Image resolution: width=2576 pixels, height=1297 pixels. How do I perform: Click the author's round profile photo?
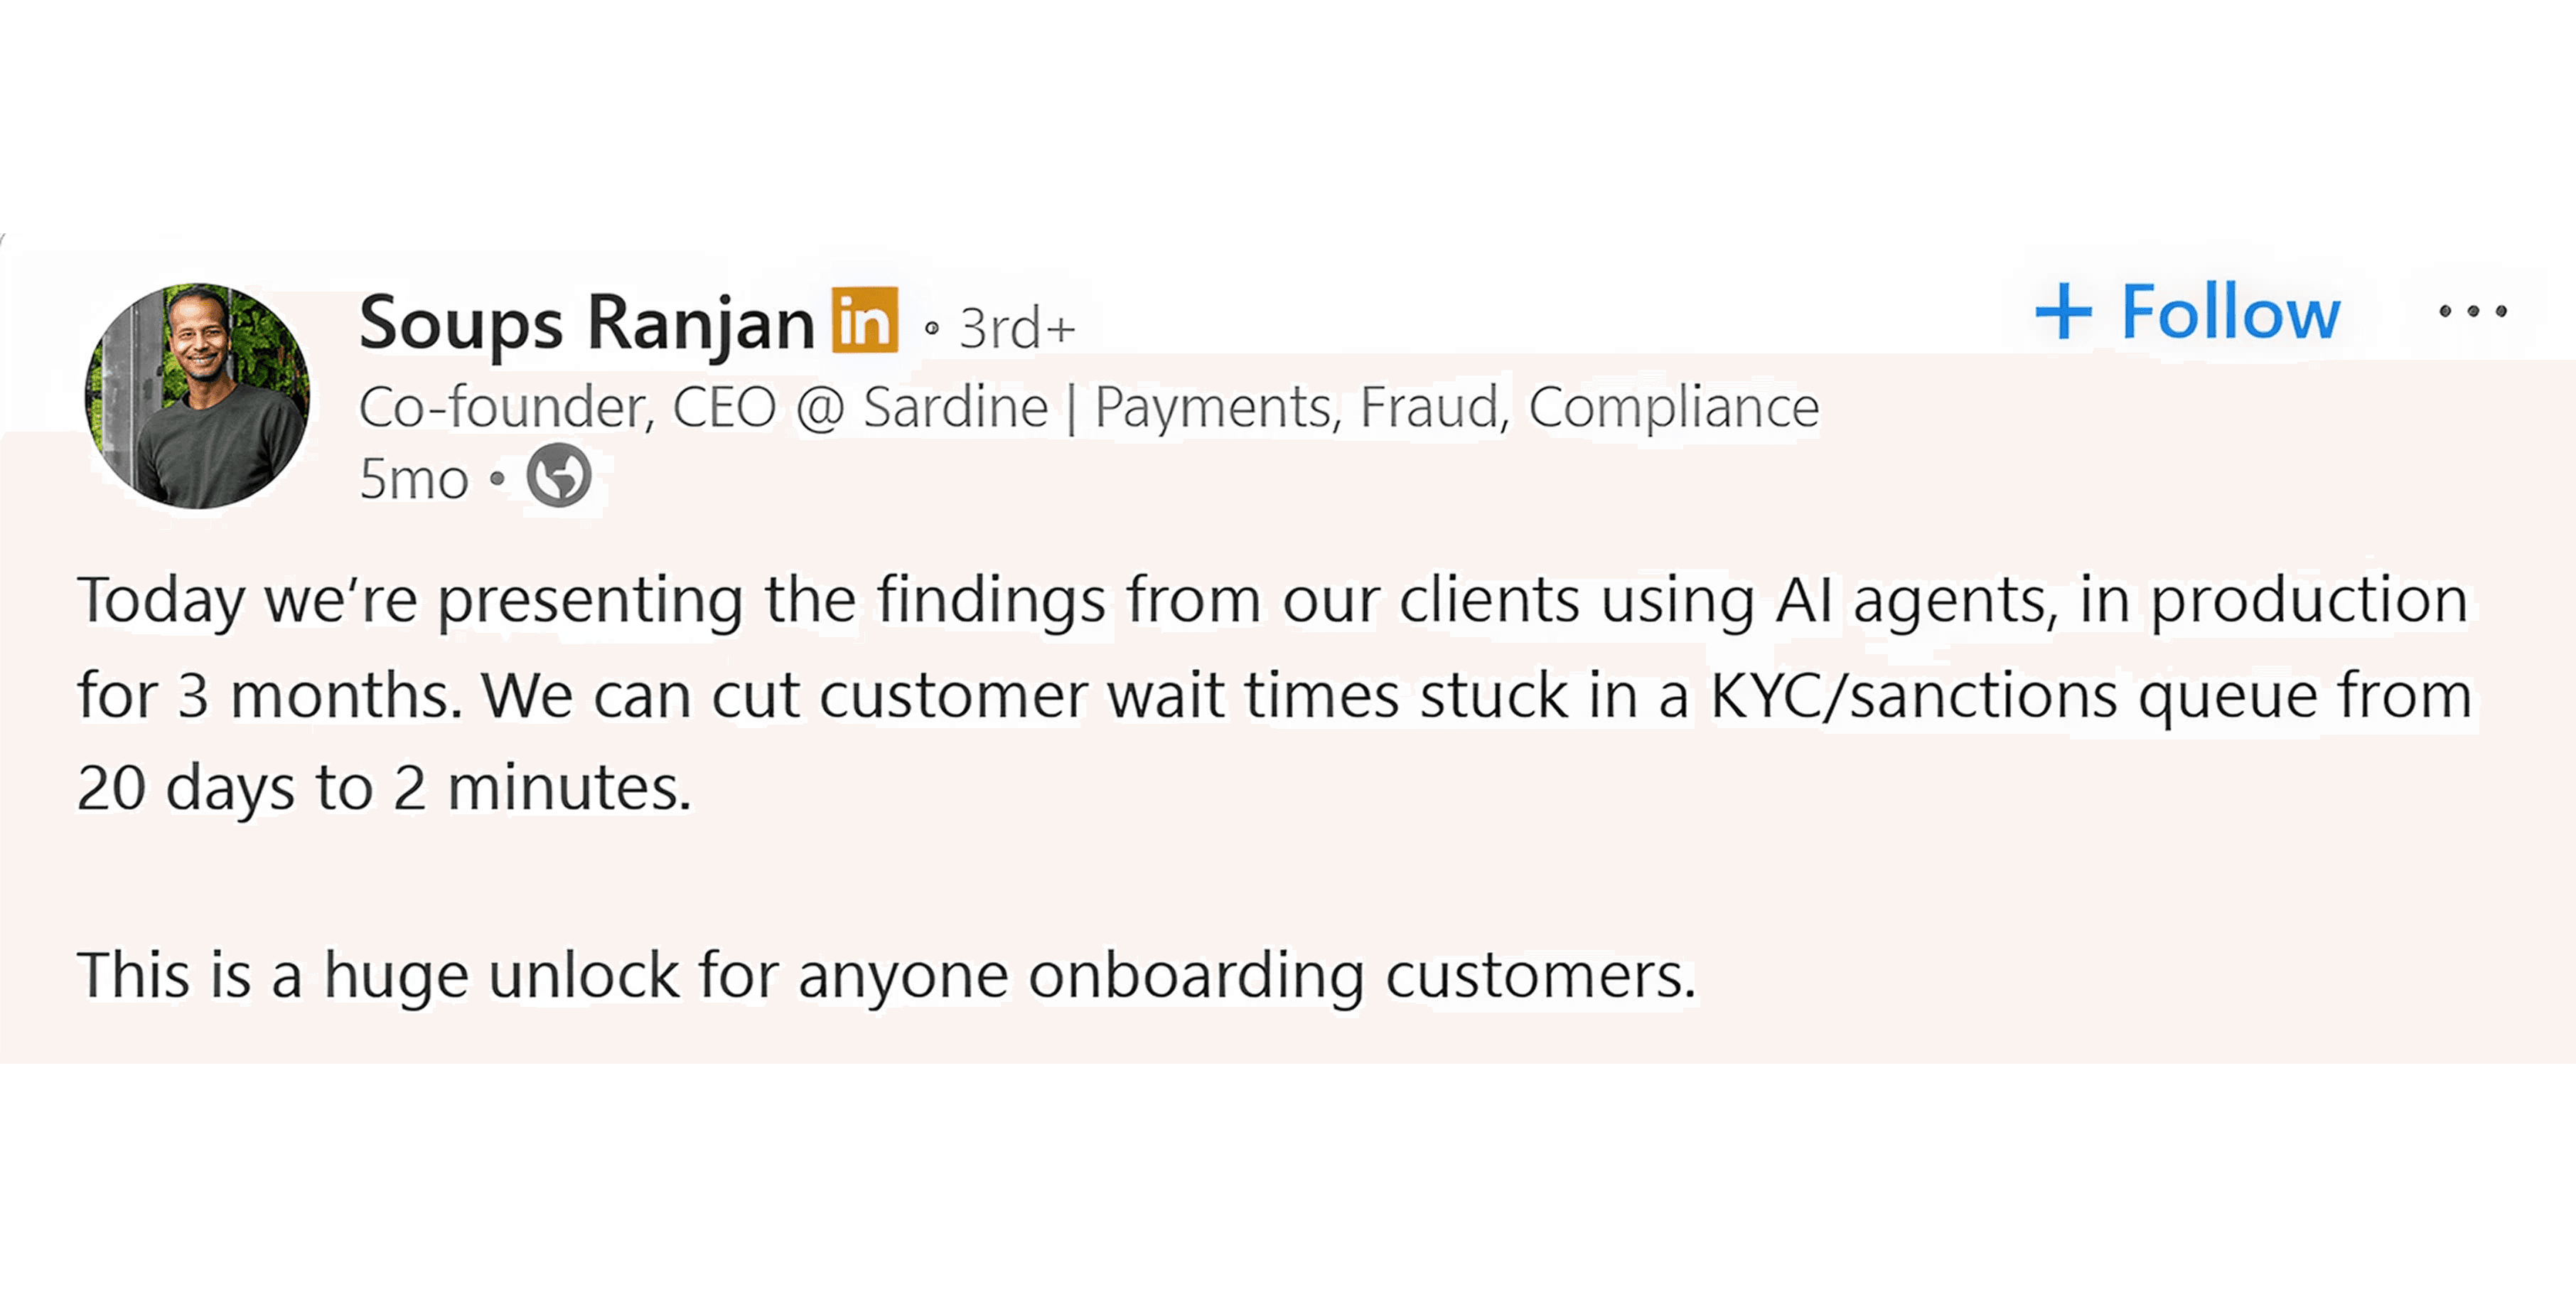click(x=197, y=396)
